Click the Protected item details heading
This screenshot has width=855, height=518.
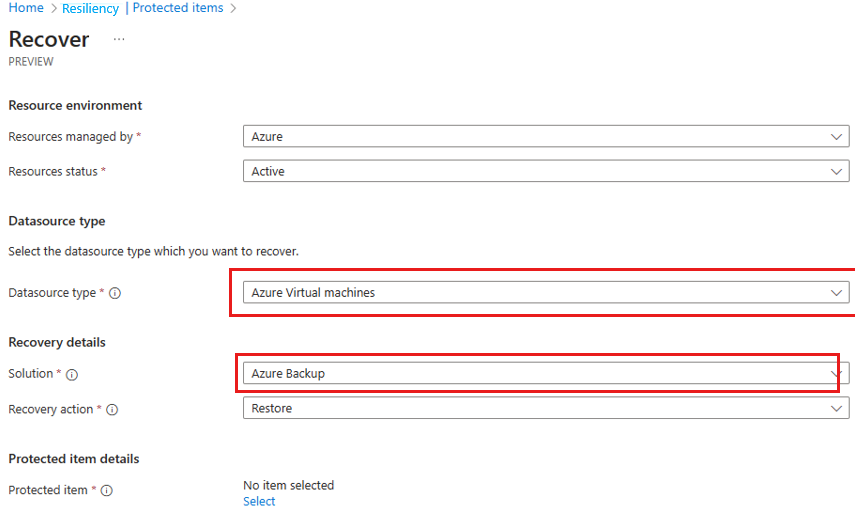74,459
